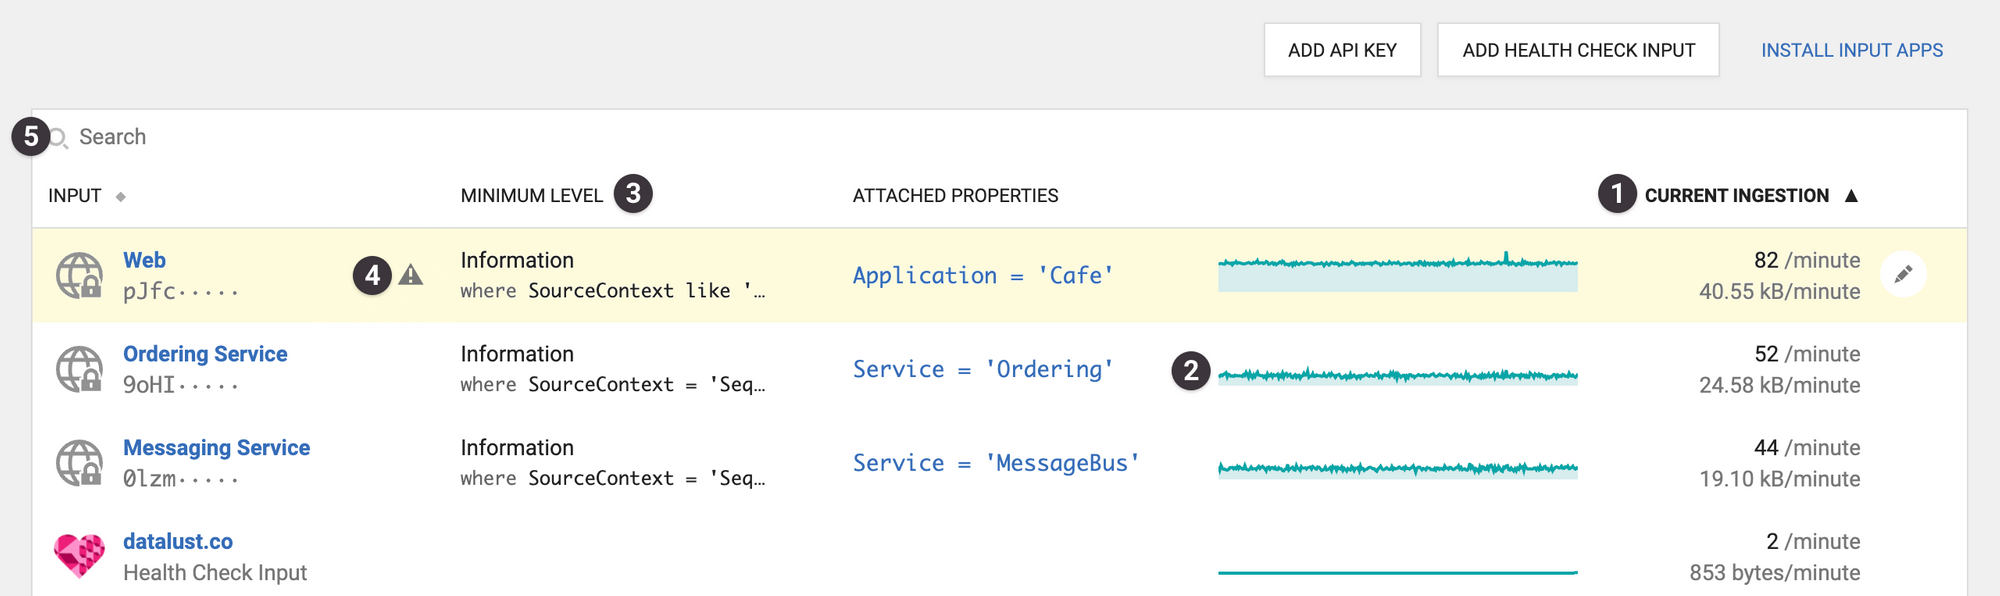Click the Messaging Service ingestion sparkline

point(1398,469)
